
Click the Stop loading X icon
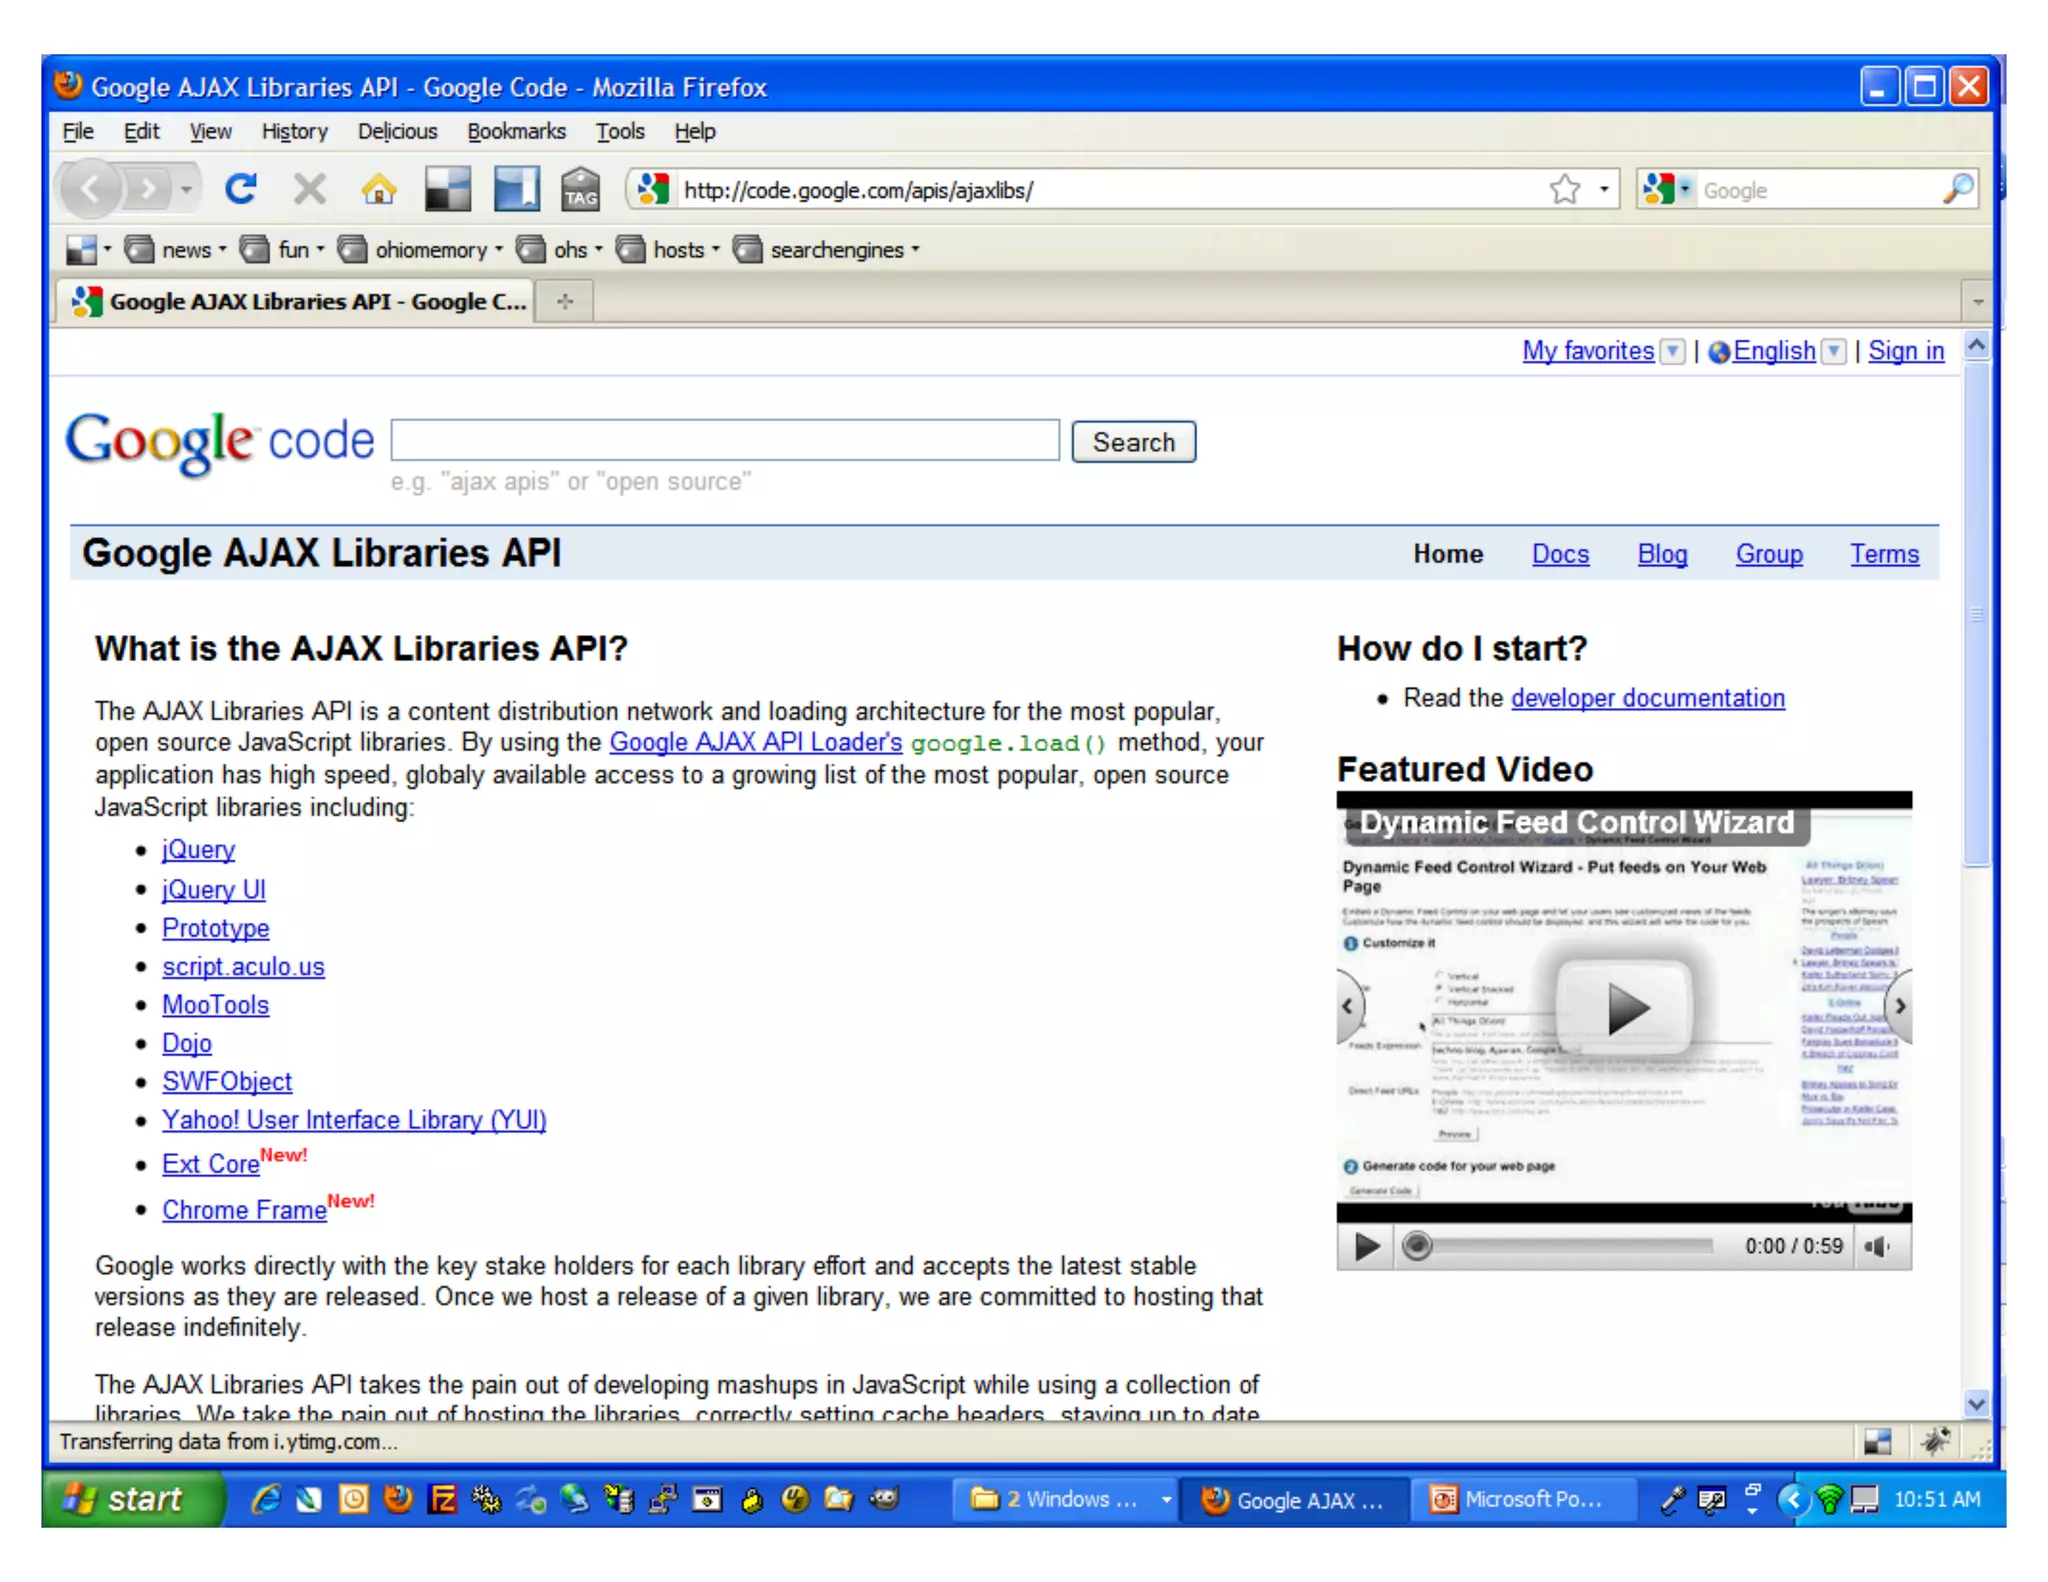tap(309, 188)
